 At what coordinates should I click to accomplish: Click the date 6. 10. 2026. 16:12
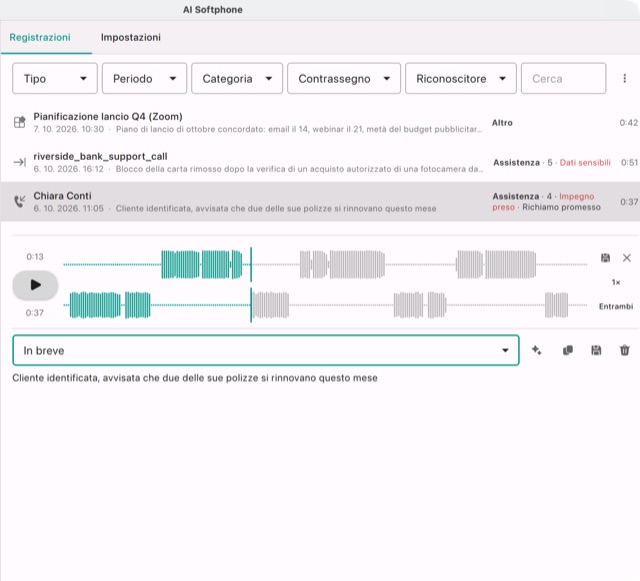pos(69,169)
